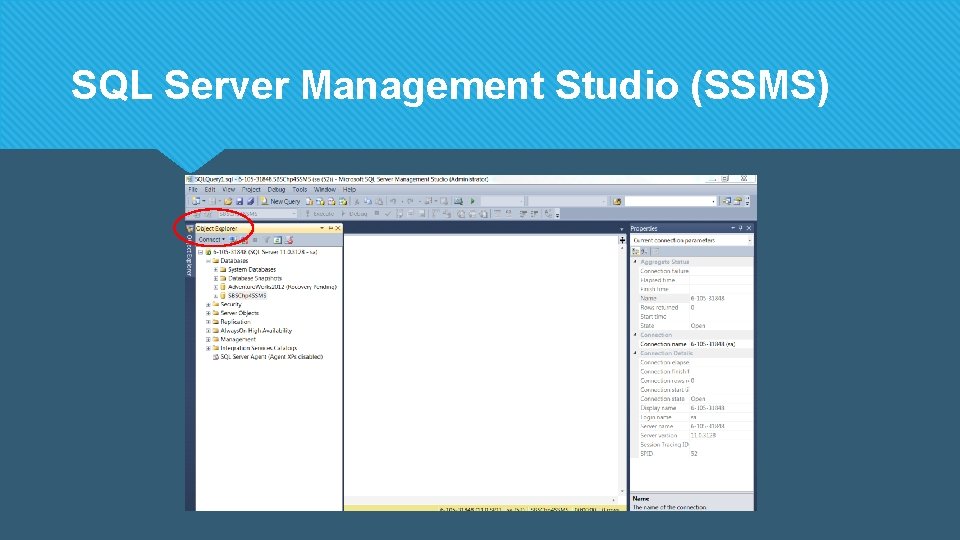
Task: Close the Properties panel
Action: [x=749, y=228]
